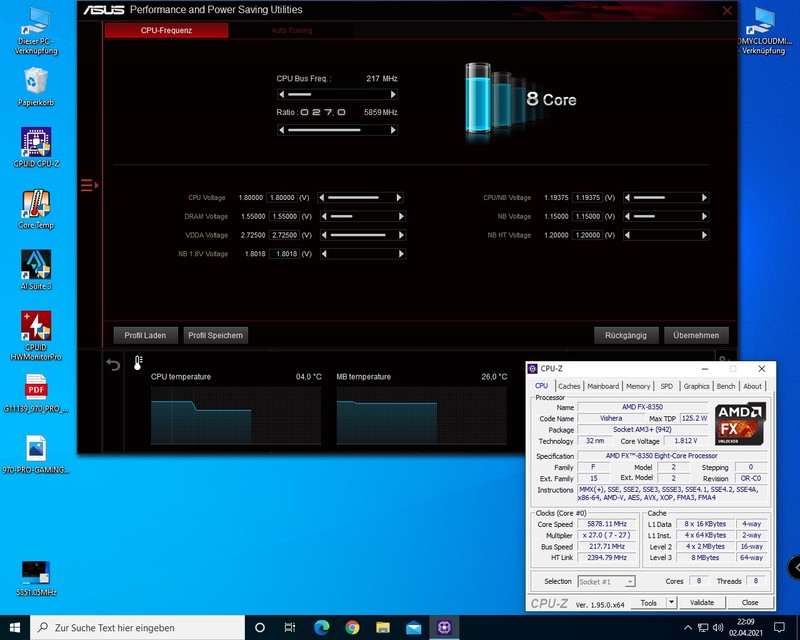Open the CPUID HWMonitorPro desktop icon
The width and height of the screenshot is (800, 640).
tap(36, 329)
